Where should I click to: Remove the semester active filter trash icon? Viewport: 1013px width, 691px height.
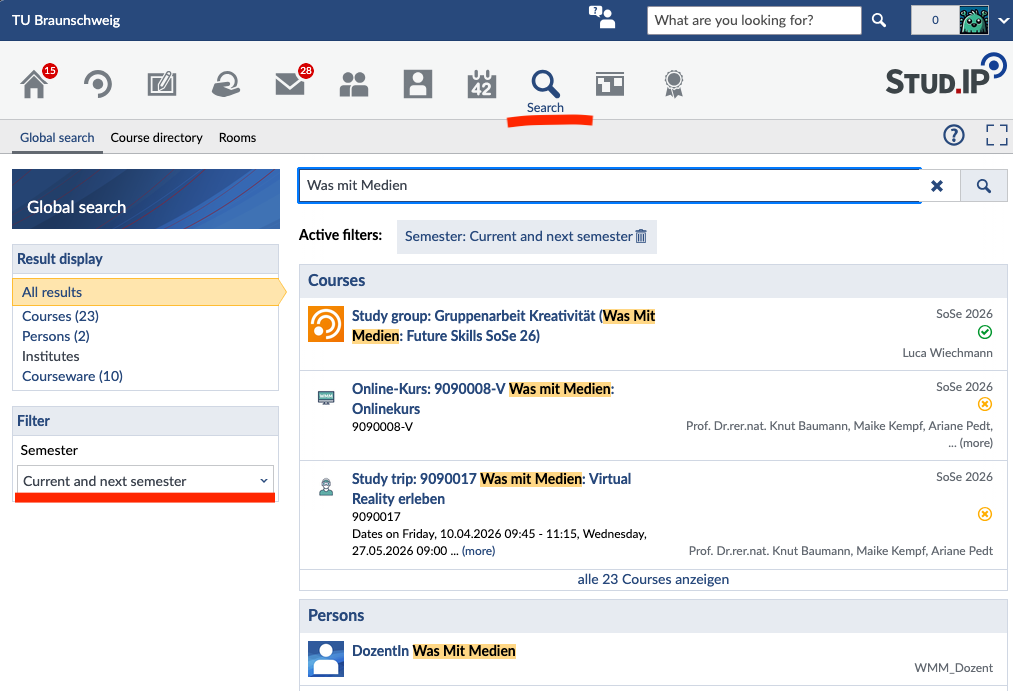tap(641, 236)
